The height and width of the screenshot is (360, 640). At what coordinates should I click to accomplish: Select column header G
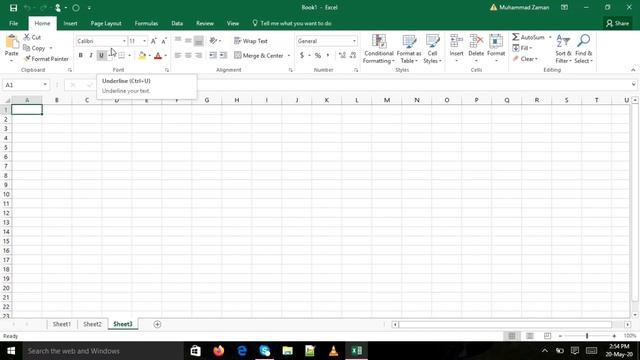tap(207, 100)
